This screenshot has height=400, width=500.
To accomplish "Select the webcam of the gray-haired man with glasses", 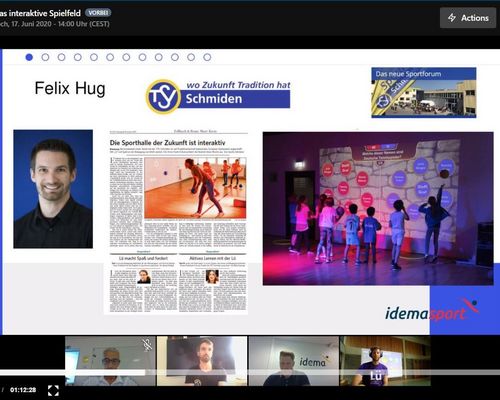I will [x=110, y=361].
